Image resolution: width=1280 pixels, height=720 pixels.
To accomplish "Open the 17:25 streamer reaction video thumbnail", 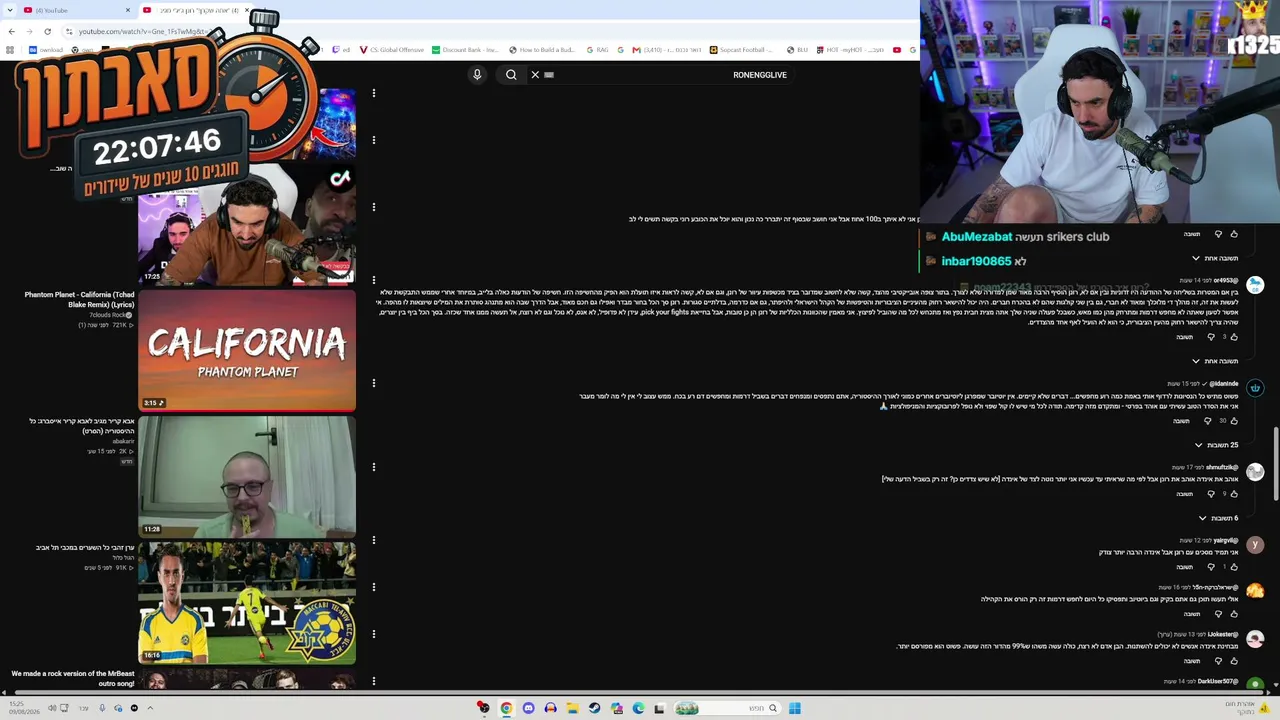I will tap(247, 225).
